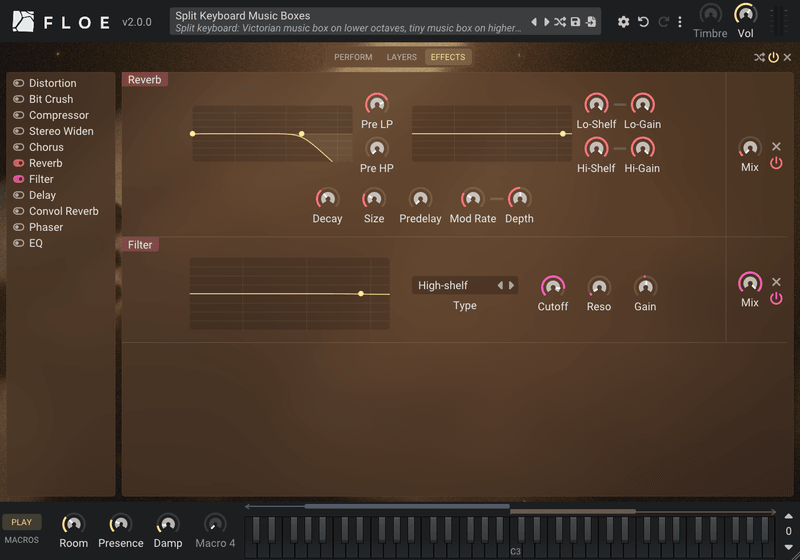800x560 pixels.
Task: Enable the EQ effect toggle
Action: [x=19, y=243]
